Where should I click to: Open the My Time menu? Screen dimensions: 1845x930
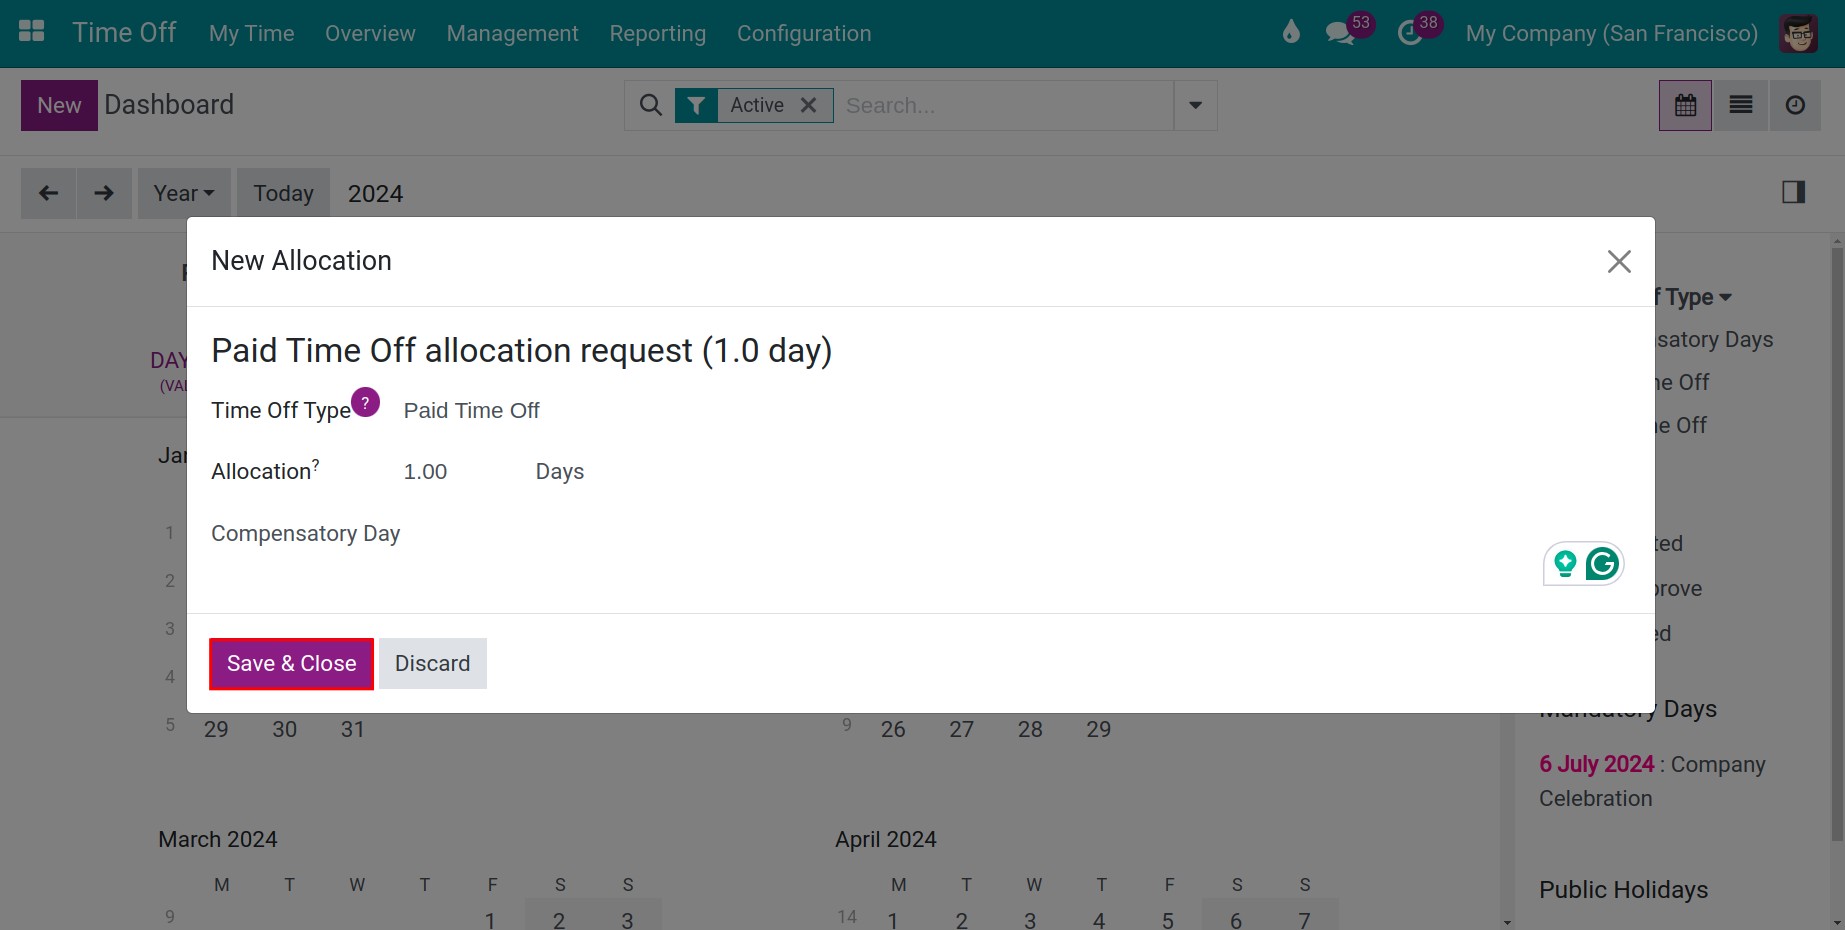click(251, 33)
